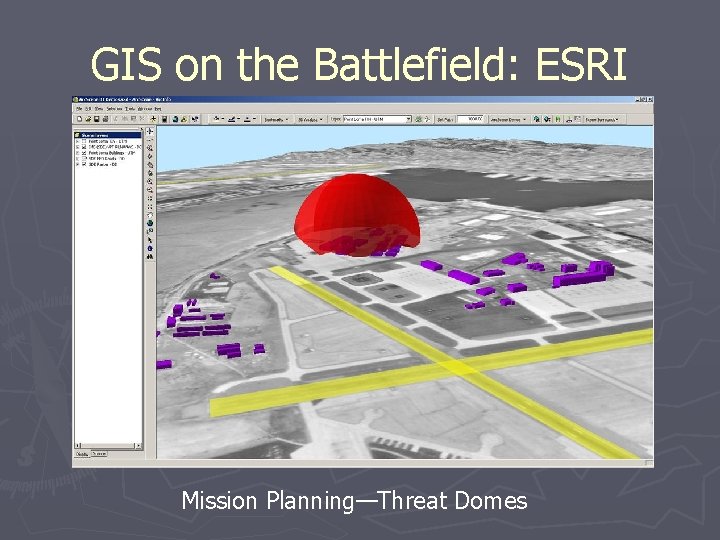
Task: Click the Set position button
Action: (445, 119)
